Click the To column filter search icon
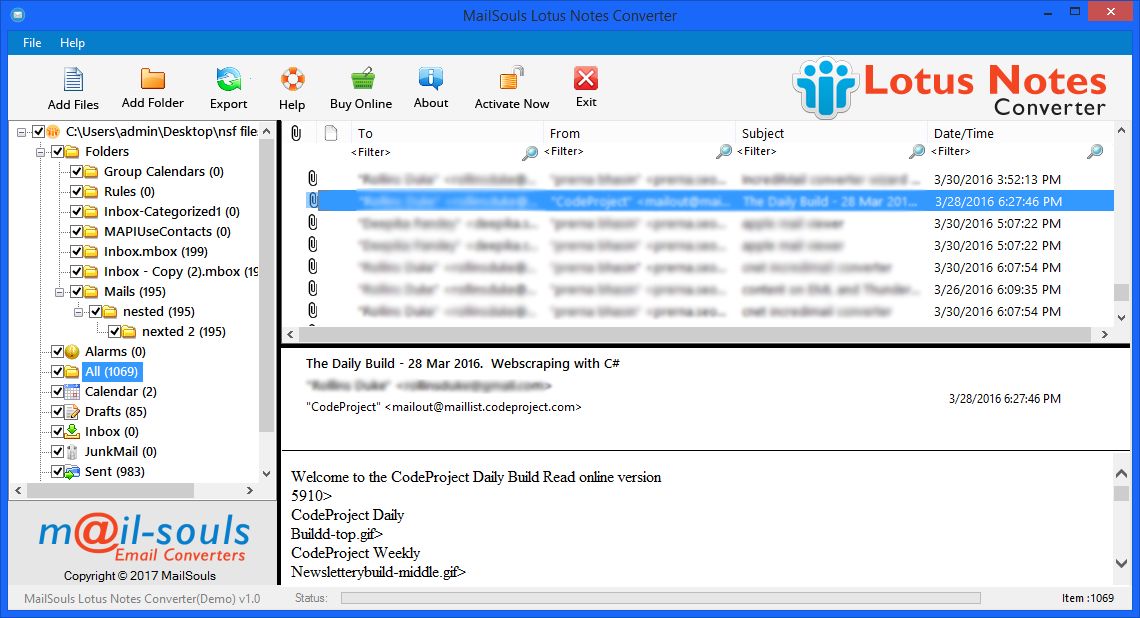This screenshot has width=1140, height=618. (x=530, y=152)
